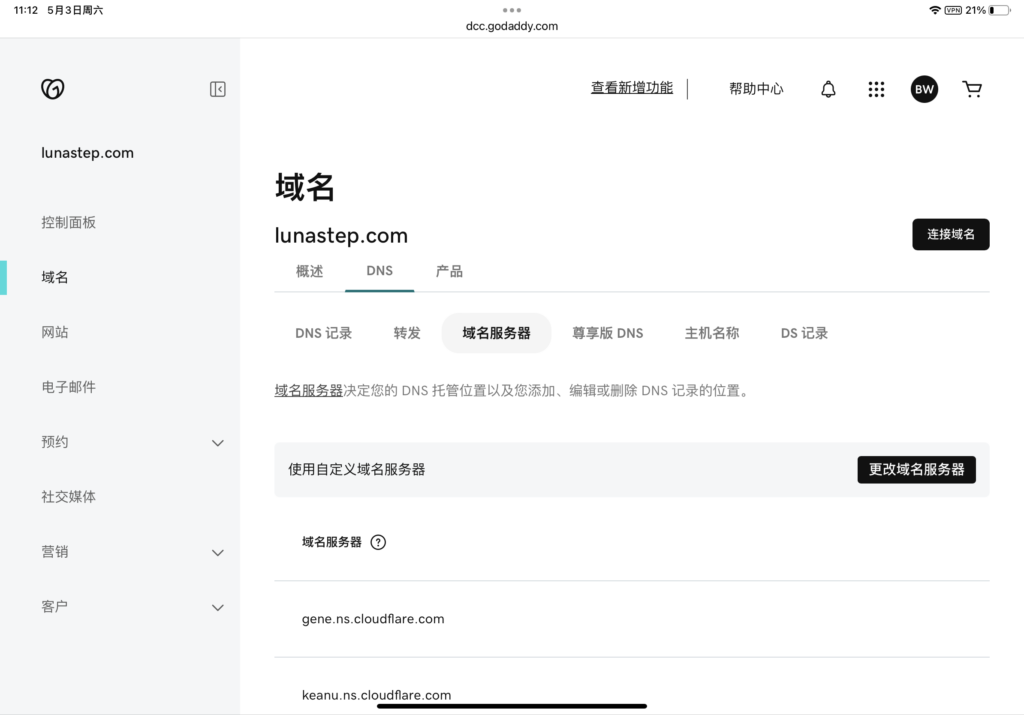
Task: Open the 主机名称 sub-tab
Action: (712, 333)
